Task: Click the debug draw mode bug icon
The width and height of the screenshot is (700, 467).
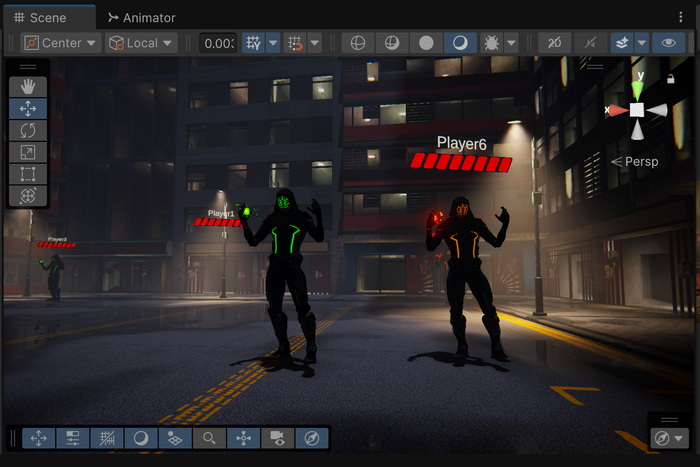Action: (491, 43)
